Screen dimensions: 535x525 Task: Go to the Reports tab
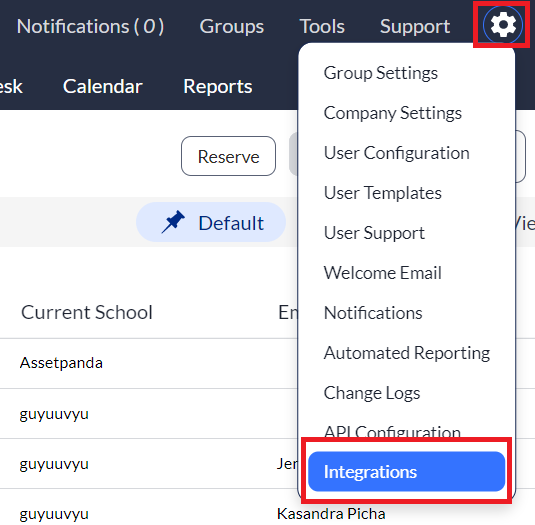(218, 86)
